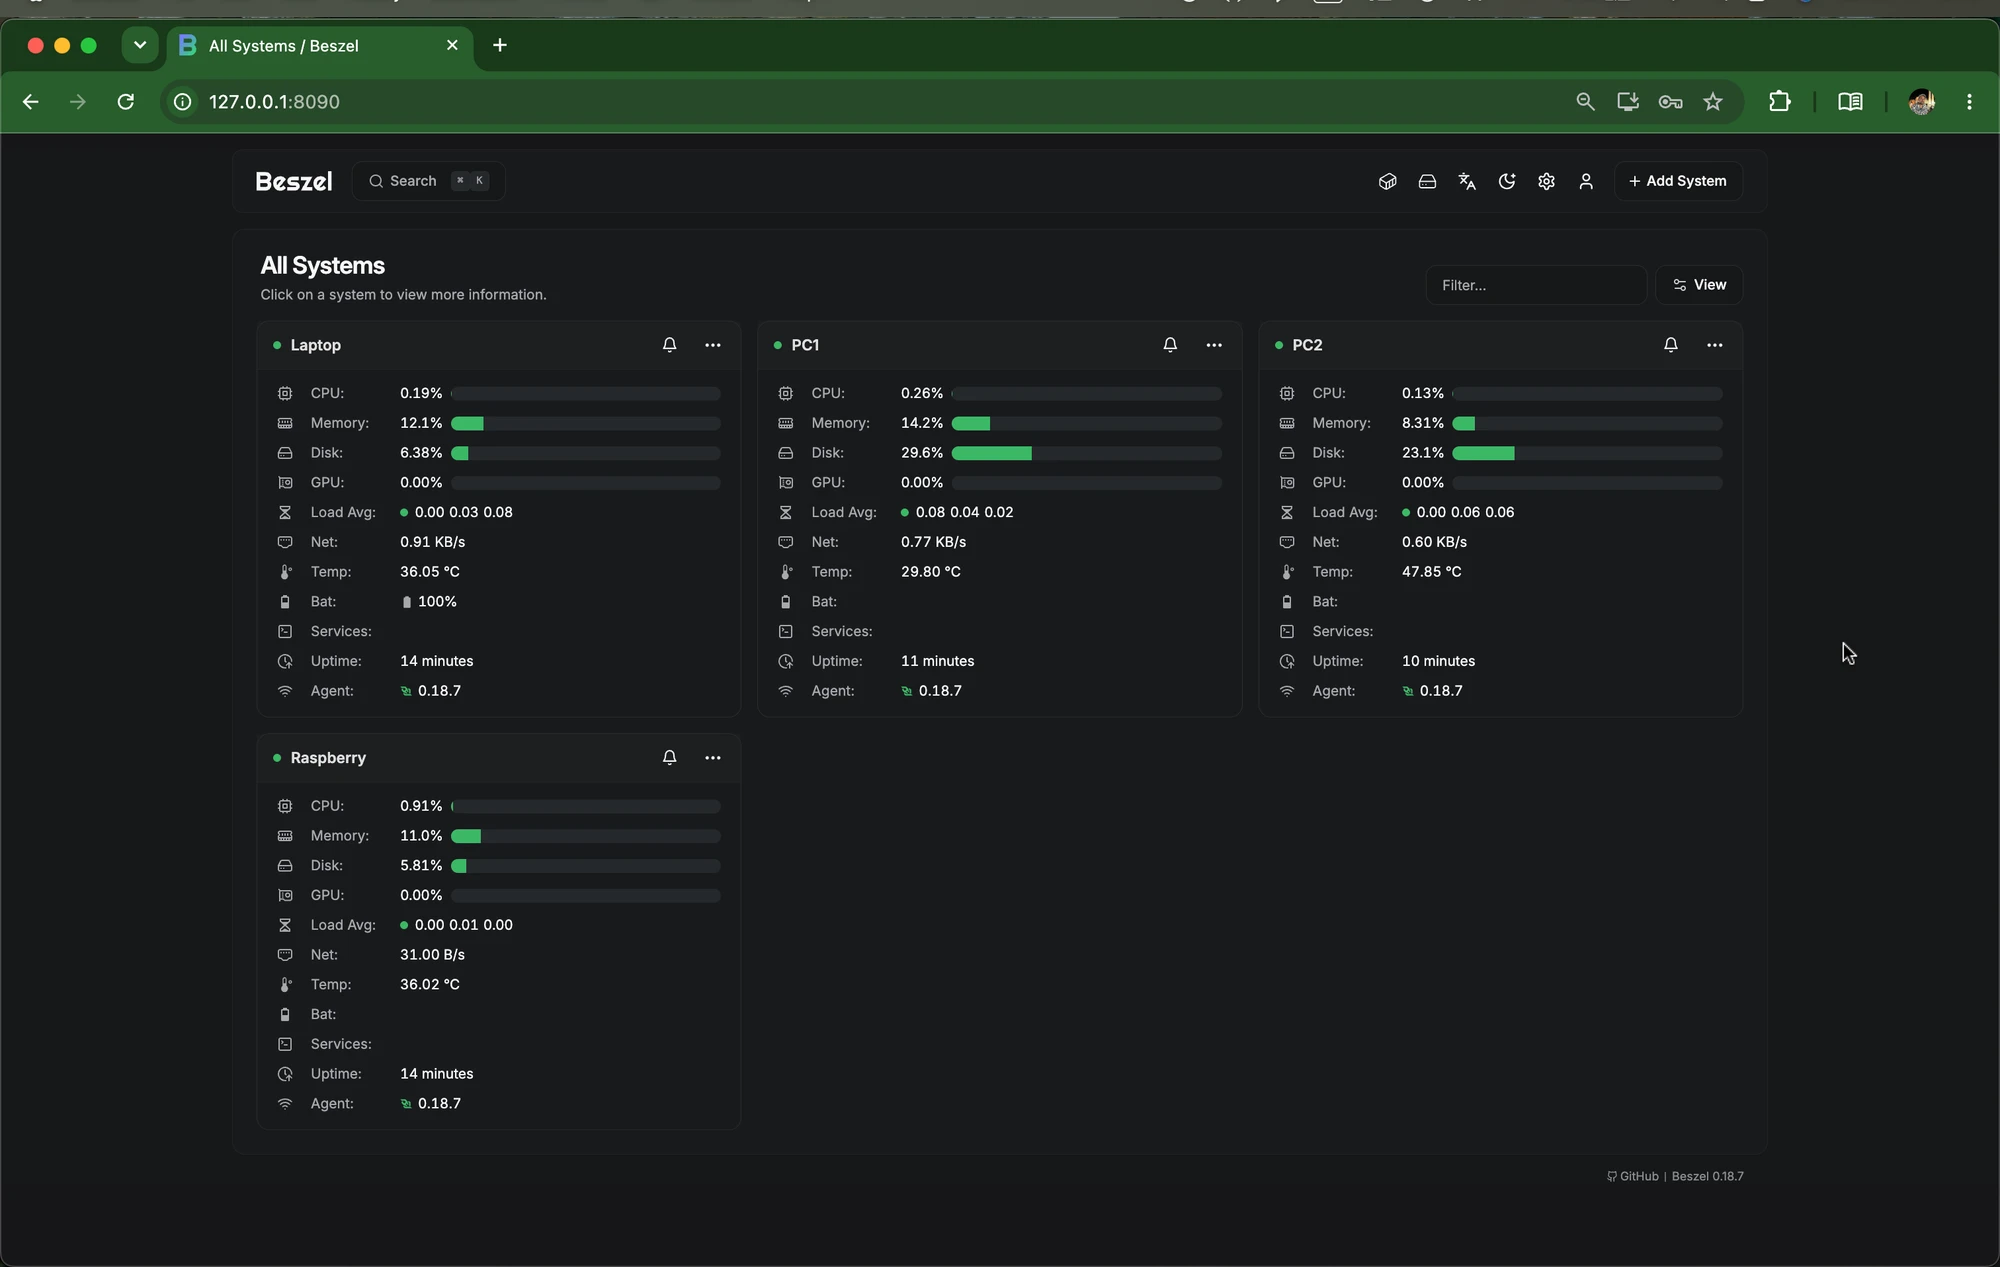This screenshot has width=2000, height=1267.
Task: Open reading mode side panel icon
Action: point(1850,102)
